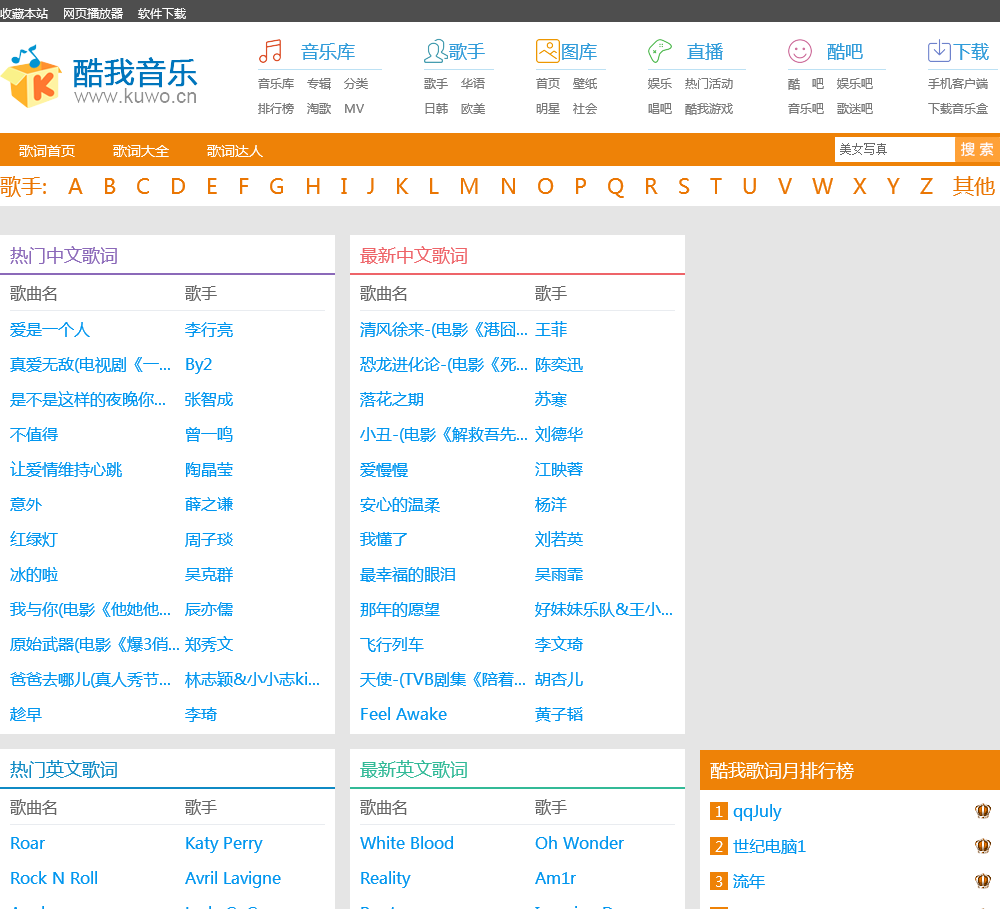Click 网页播放器 in the top bar
Screen dimensions: 1000x909
click(93, 13)
